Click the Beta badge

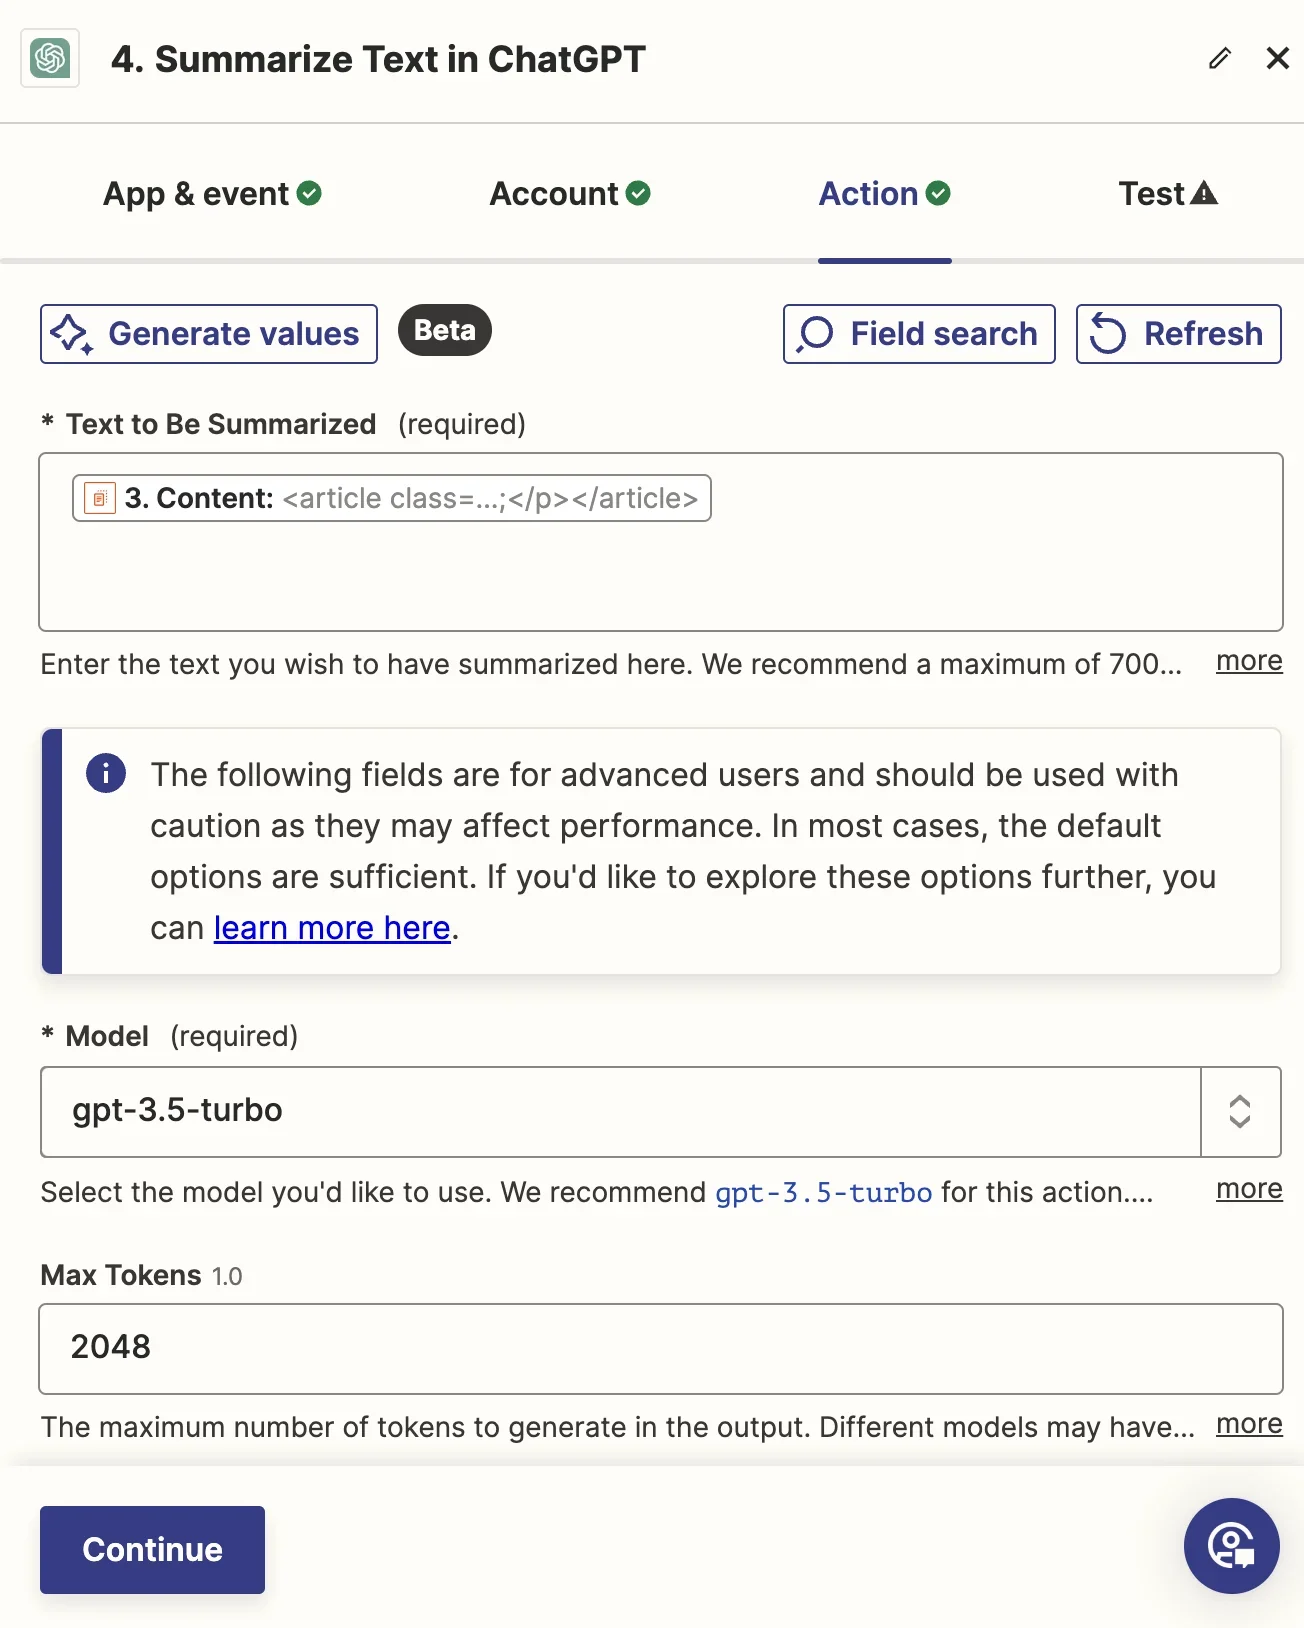coord(445,330)
